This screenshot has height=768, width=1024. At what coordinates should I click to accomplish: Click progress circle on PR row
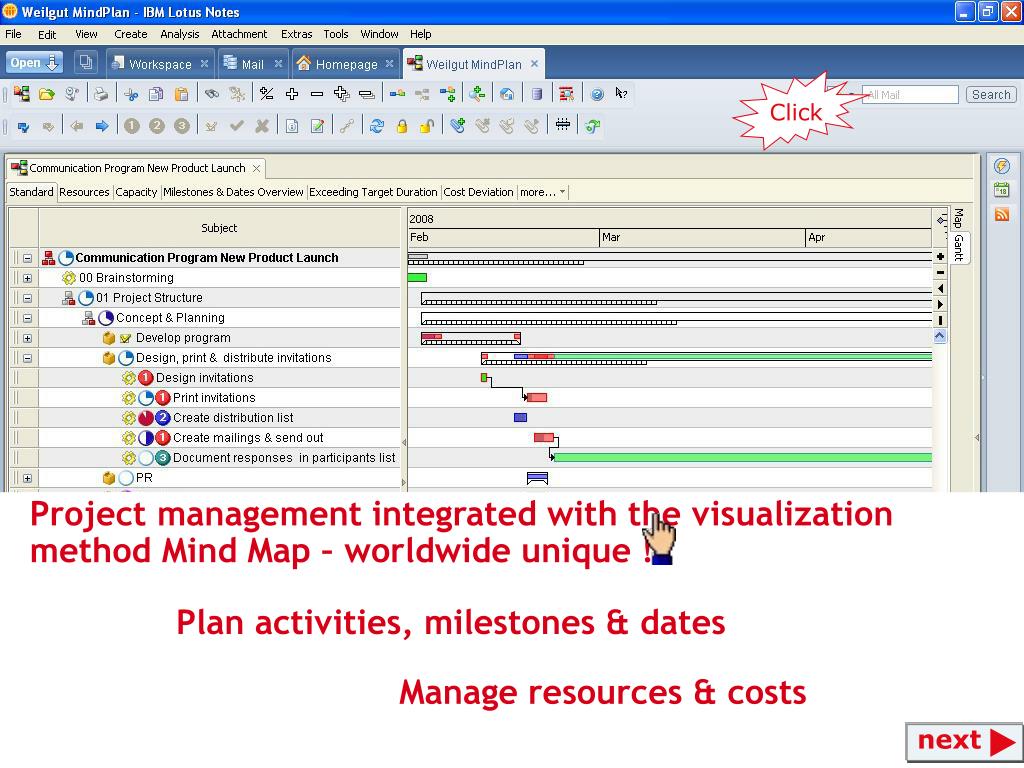[126, 478]
